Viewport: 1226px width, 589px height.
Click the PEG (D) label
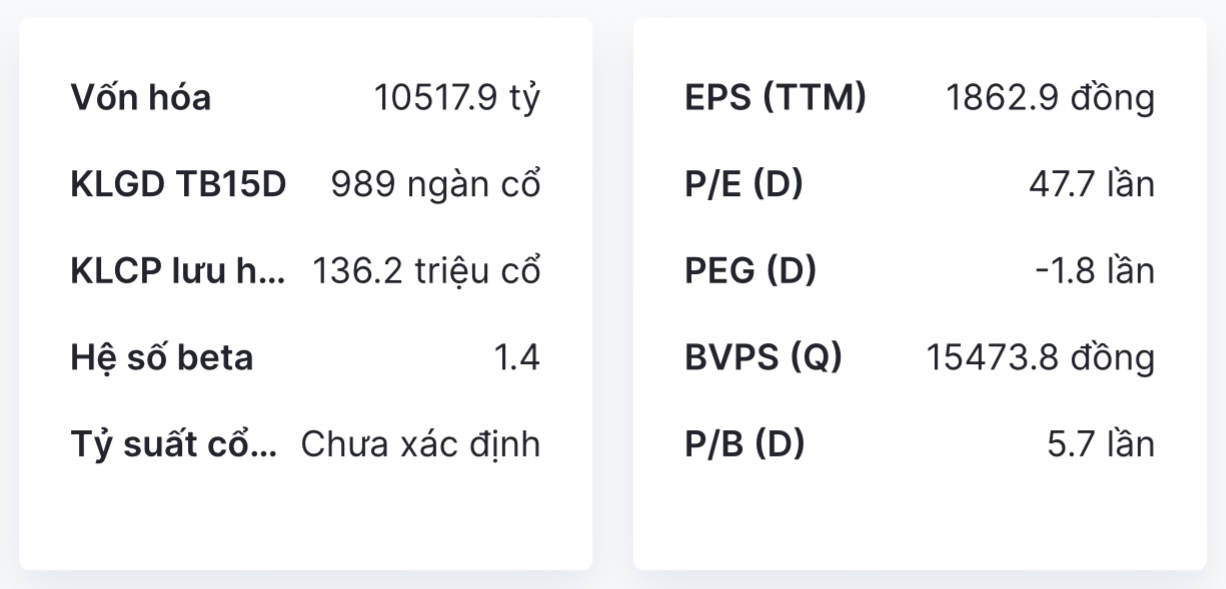(x=751, y=271)
